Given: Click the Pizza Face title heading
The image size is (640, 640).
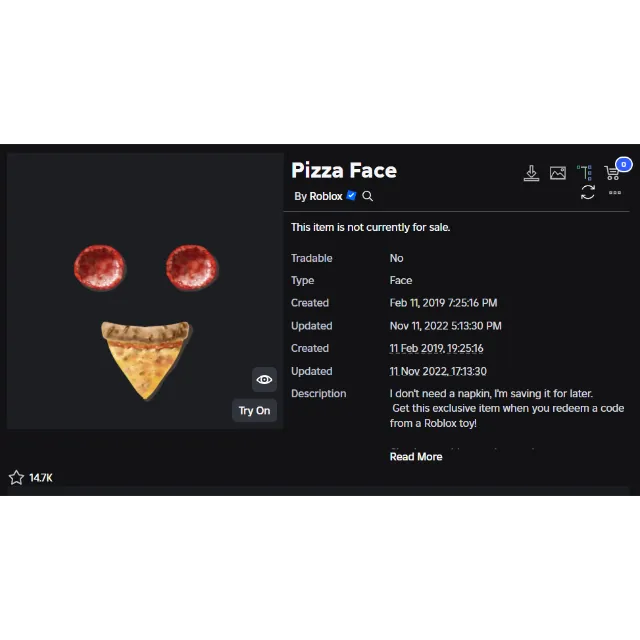Looking at the screenshot, I should pos(344,170).
